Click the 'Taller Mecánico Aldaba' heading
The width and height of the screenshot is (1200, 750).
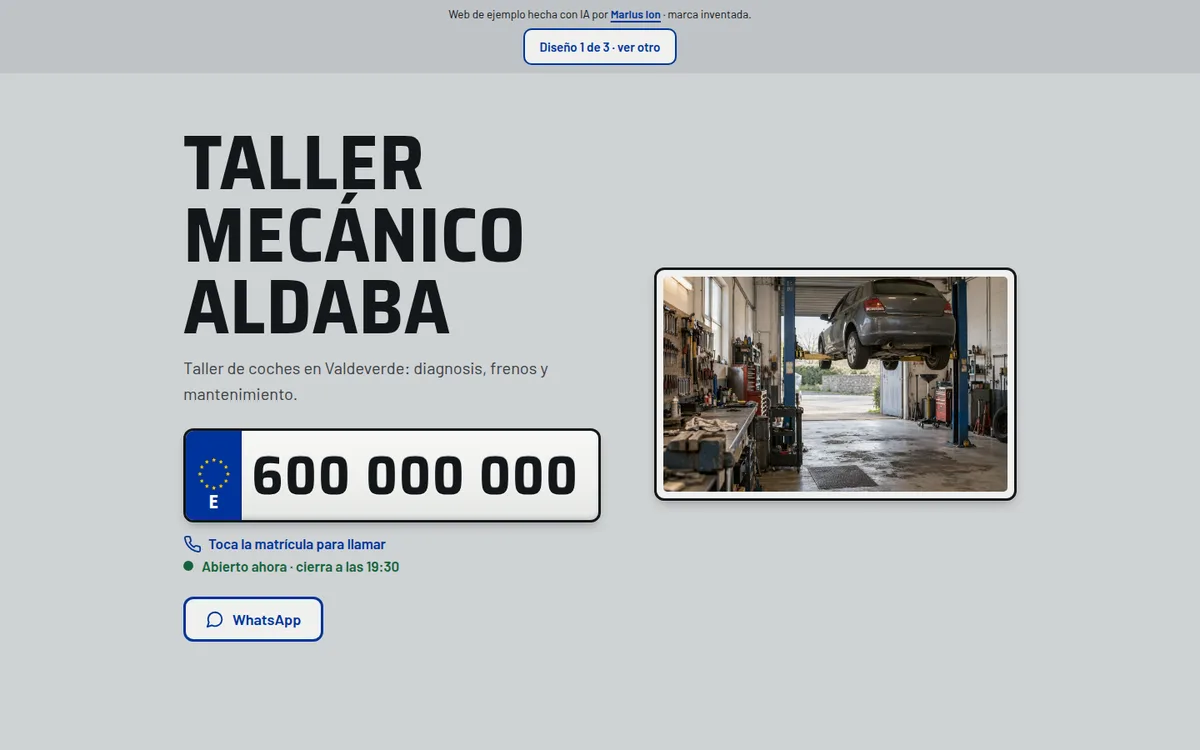353,236
